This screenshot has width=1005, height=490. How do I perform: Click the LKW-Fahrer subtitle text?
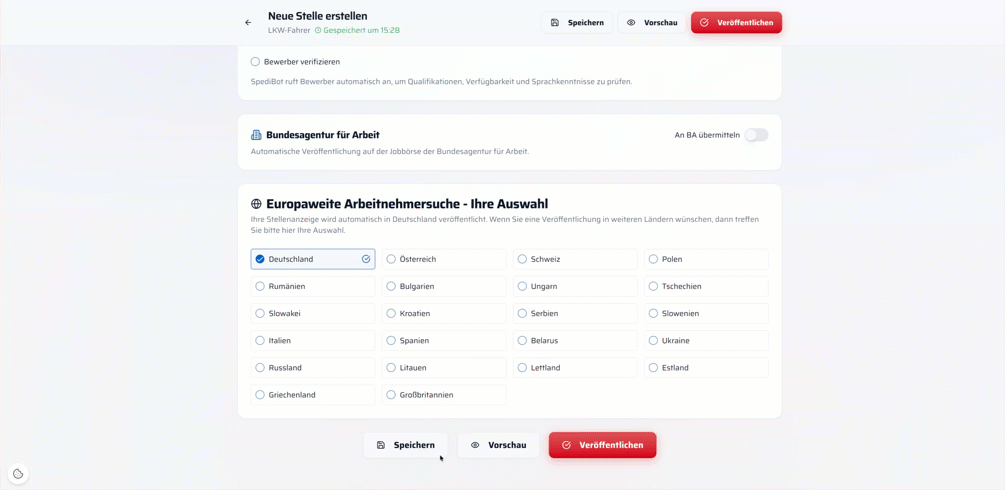[x=289, y=30]
